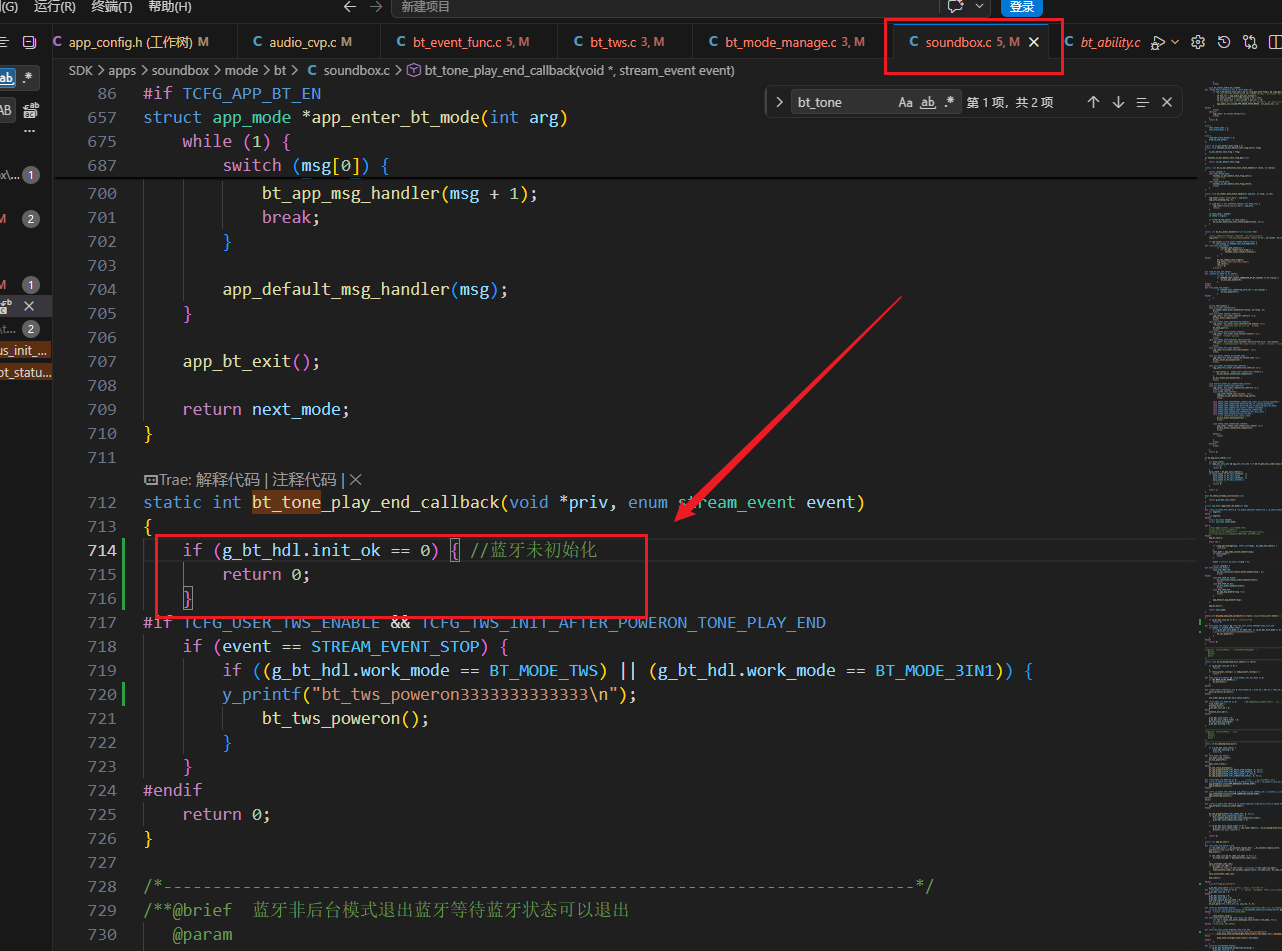Click the 登录 login button
1282x951 pixels.
(1021, 7)
